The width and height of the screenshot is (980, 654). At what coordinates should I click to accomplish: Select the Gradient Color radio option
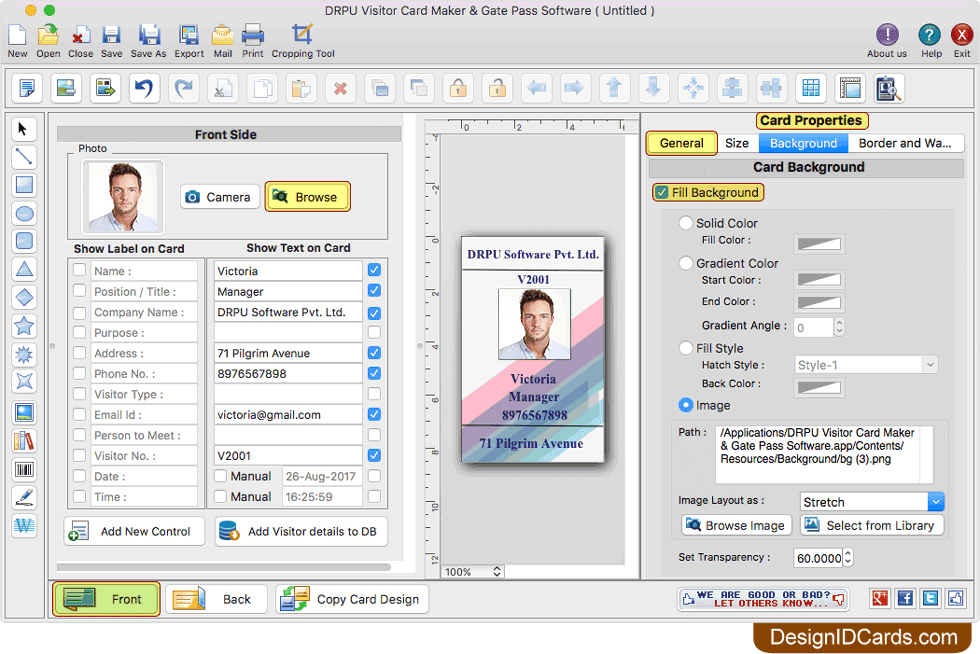[686, 263]
